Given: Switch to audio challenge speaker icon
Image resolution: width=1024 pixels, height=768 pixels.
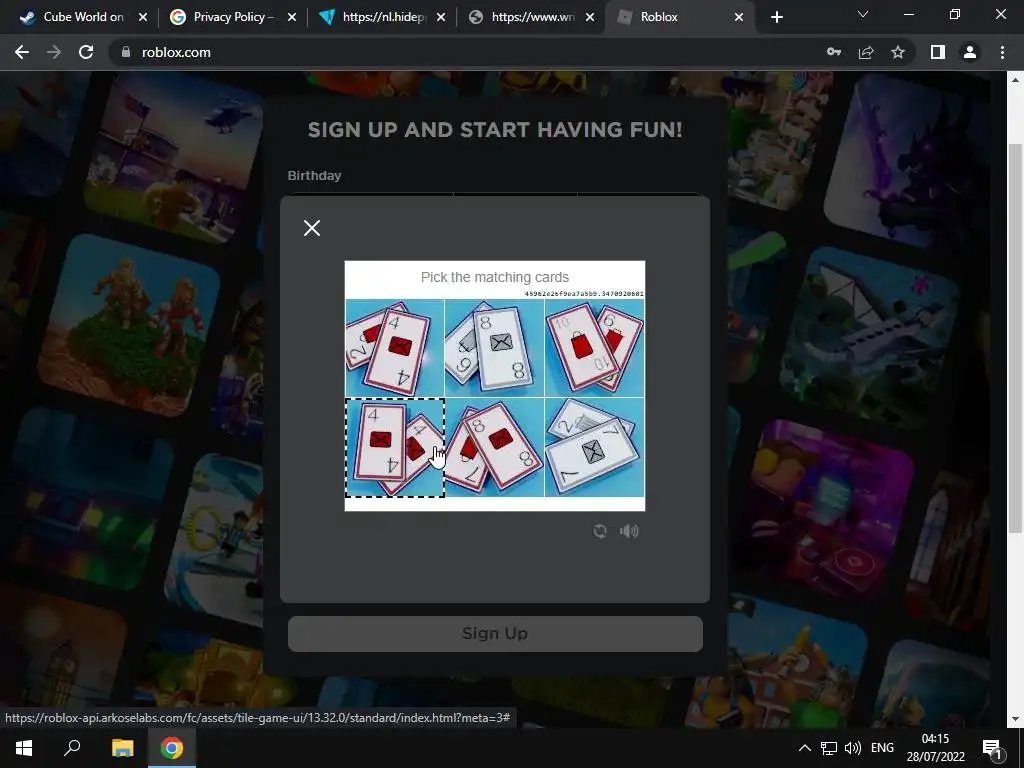Looking at the screenshot, I should (629, 531).
